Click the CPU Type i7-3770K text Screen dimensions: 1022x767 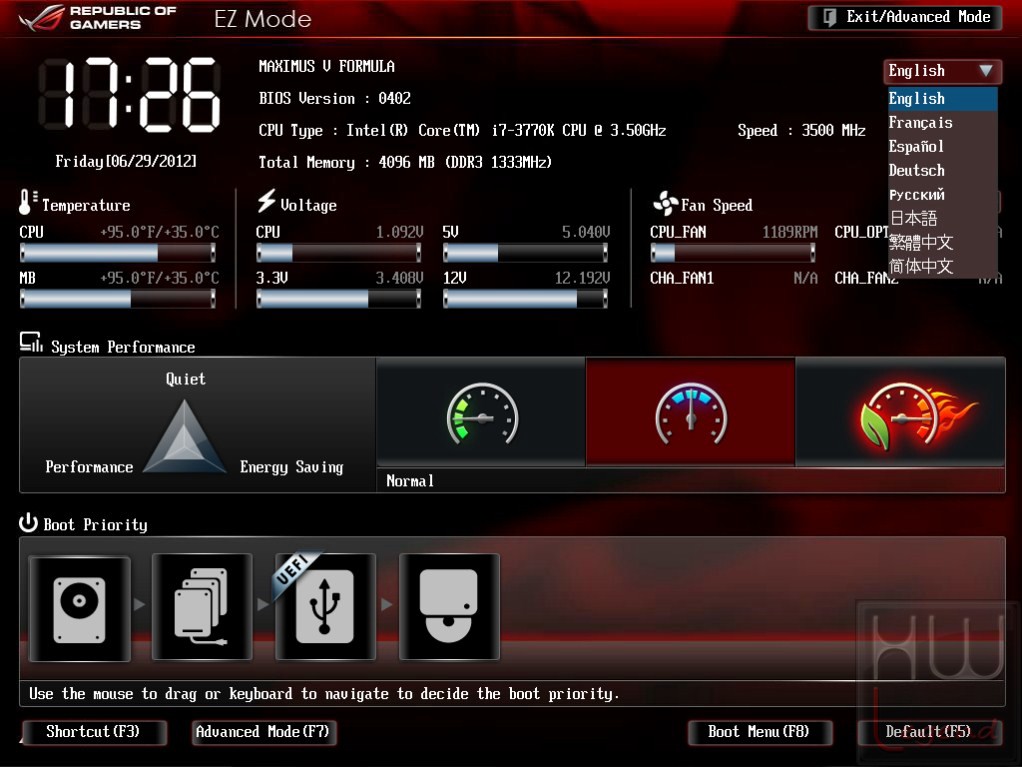pos(462,130)
